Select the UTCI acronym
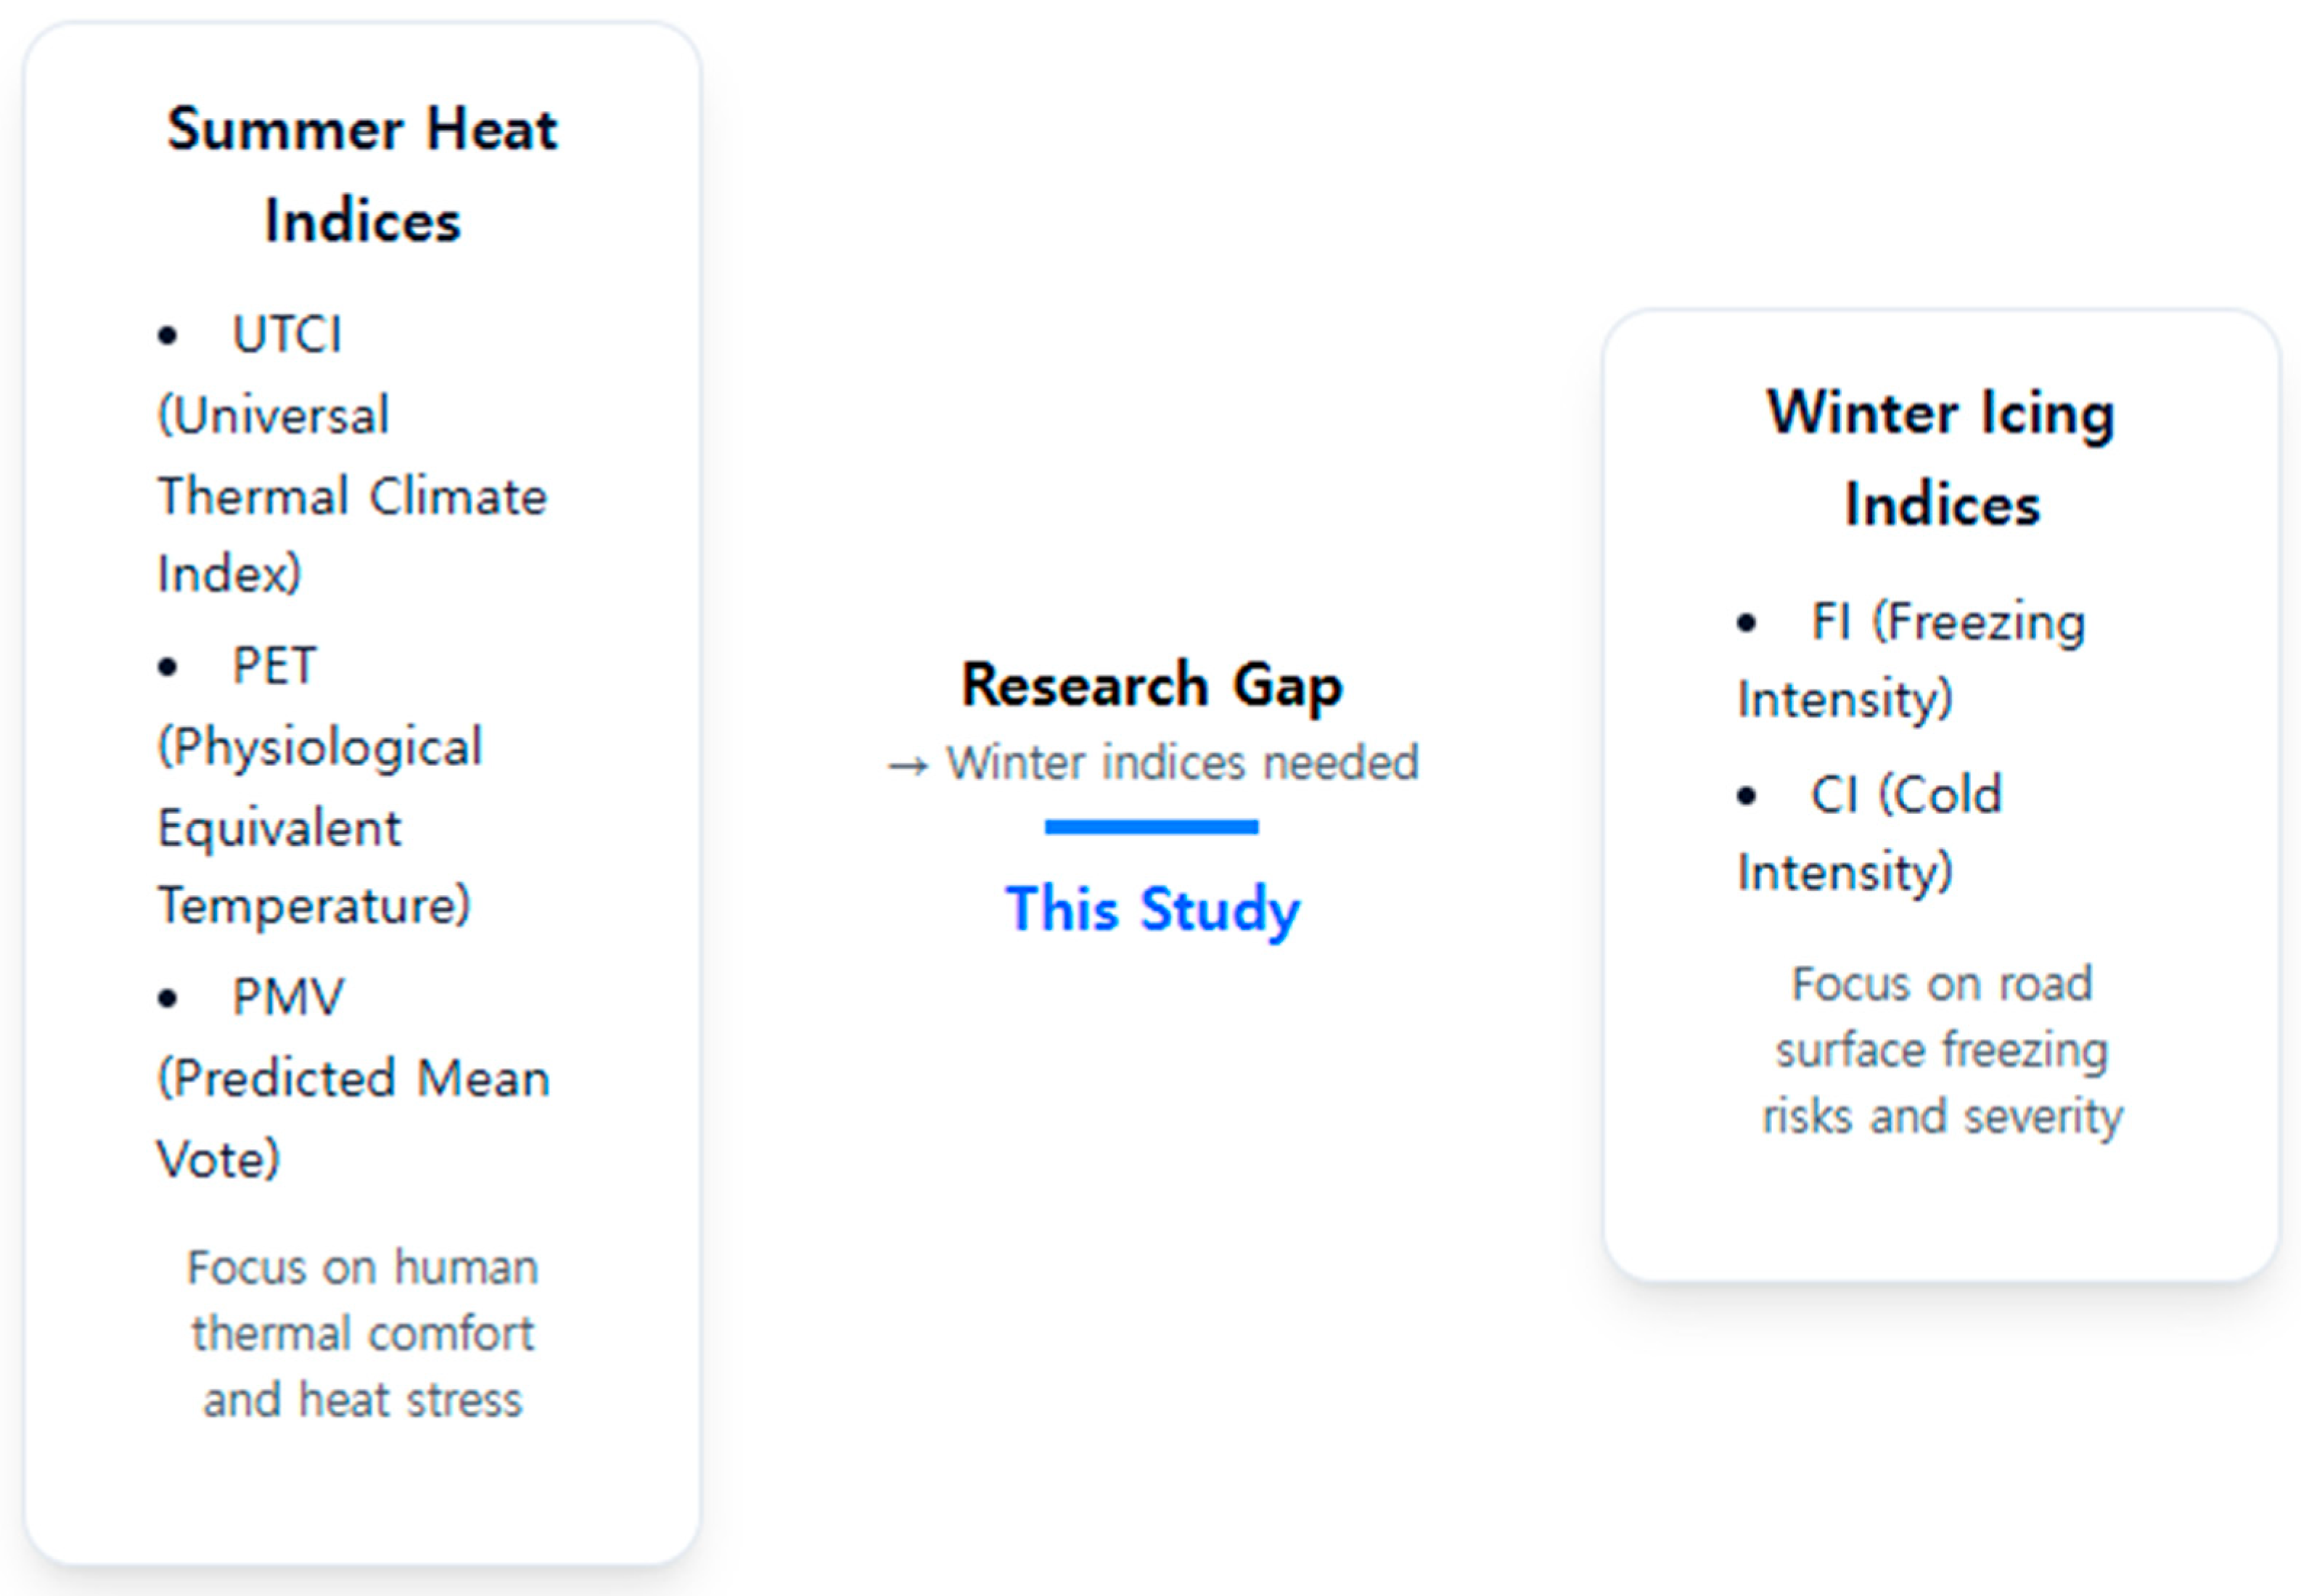2301x1596 pixels. click(287, 334)
